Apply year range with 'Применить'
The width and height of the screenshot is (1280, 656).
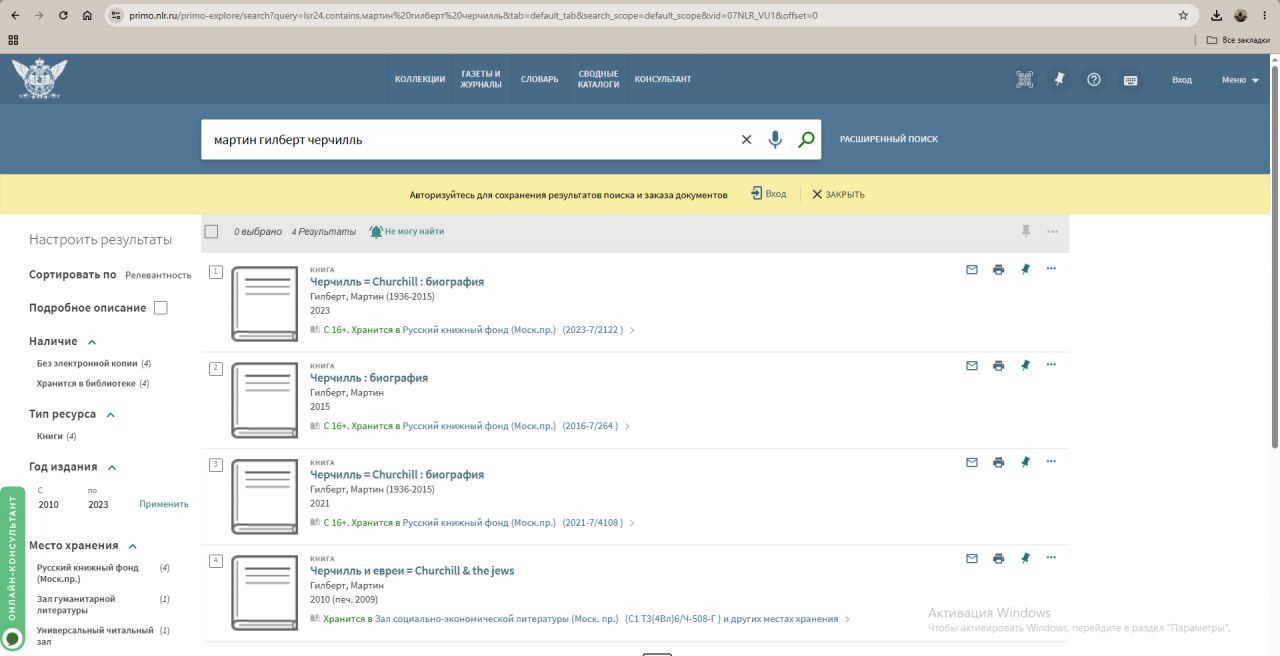coord(164,504)
